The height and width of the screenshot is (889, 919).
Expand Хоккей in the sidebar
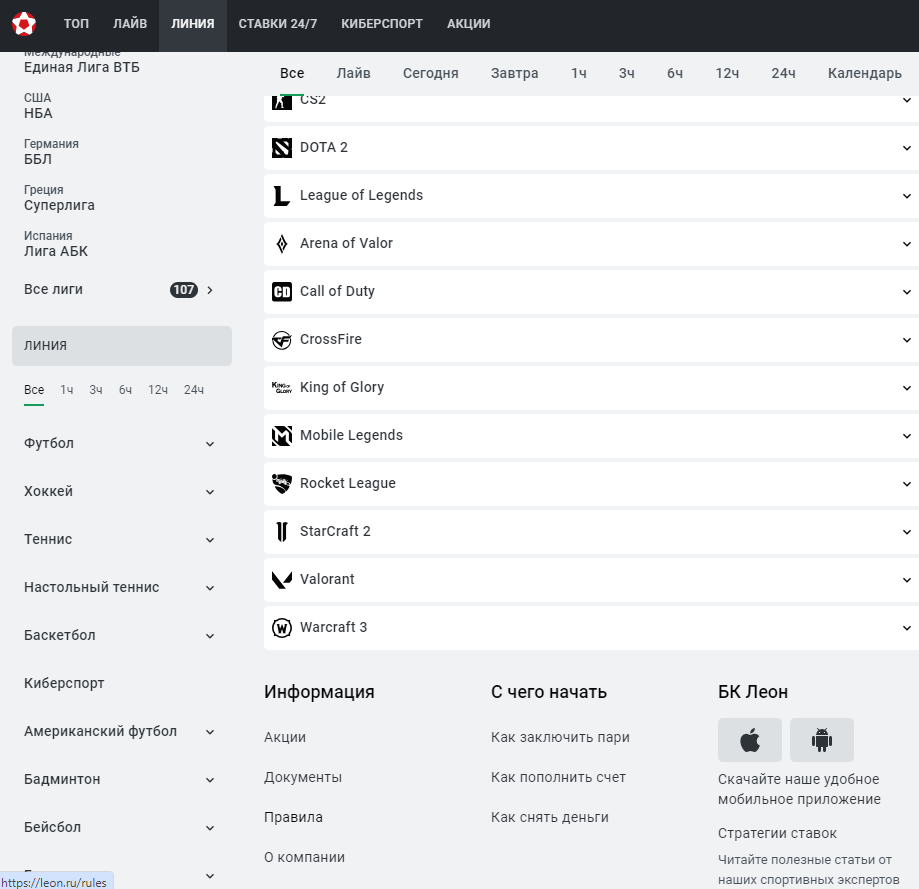[210, 492]
